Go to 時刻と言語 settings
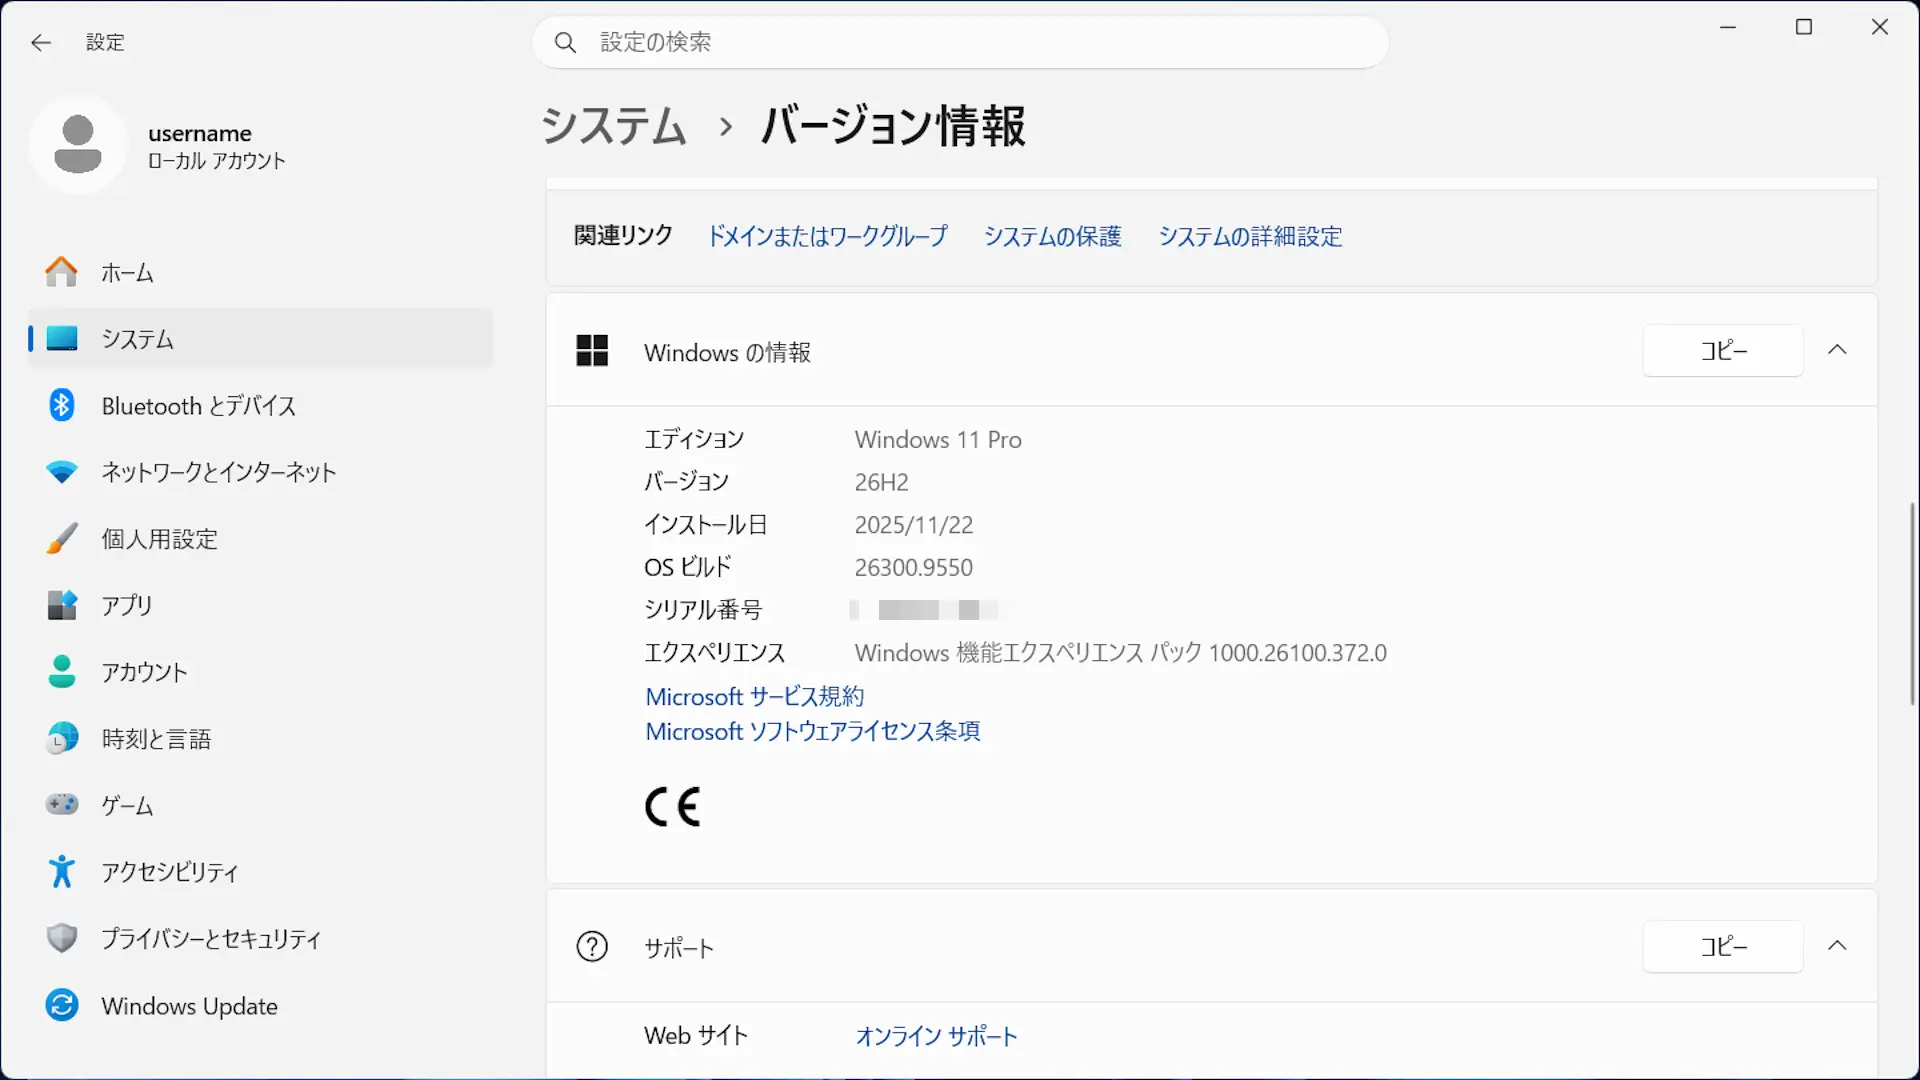The image size is (1920, 1080). (x=261, y=738)
